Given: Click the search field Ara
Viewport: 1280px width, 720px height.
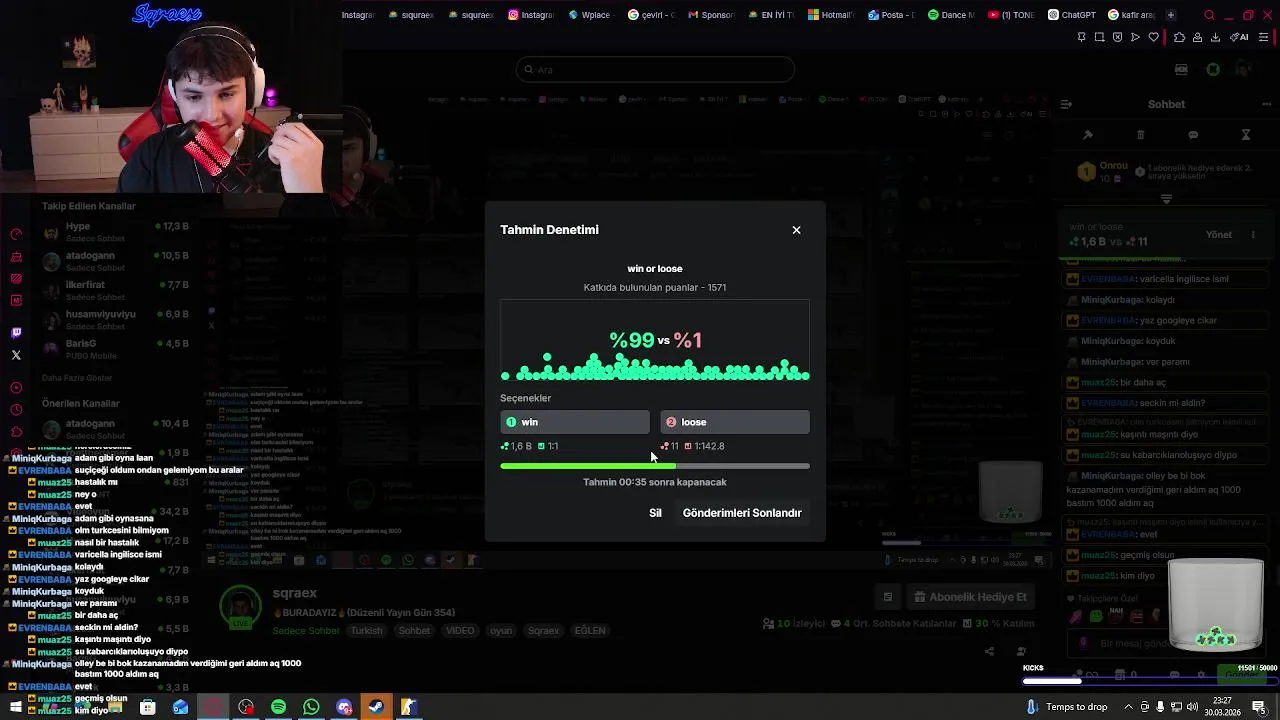Looking at the screenshot, I should tap(655, 69).
